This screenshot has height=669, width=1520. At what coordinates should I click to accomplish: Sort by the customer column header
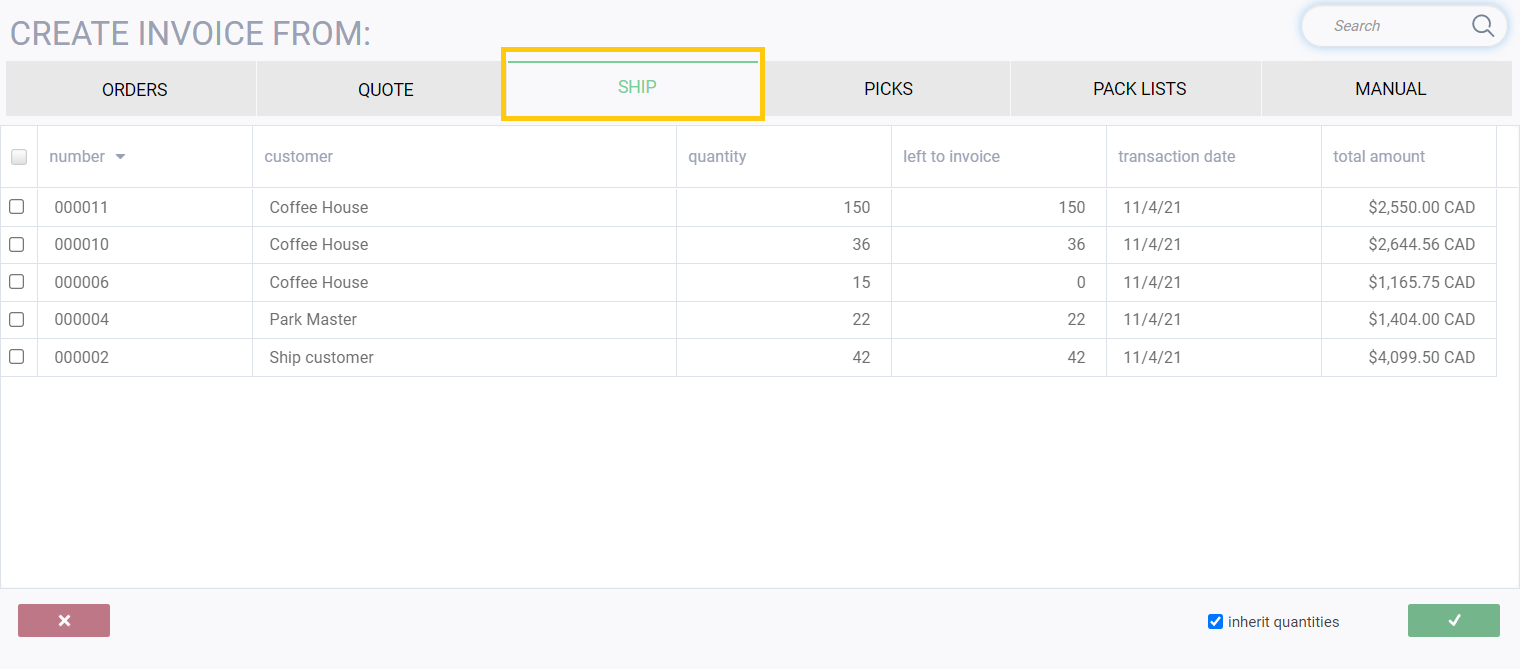(299, 157)
